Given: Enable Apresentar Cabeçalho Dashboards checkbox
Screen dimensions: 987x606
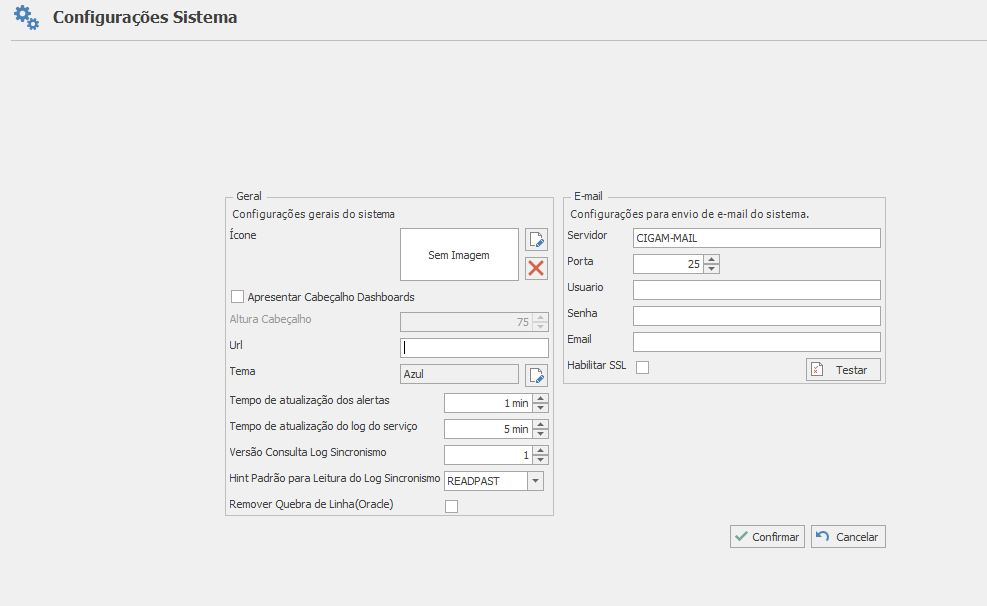Looking at the screenshot, I should (238, 297).
